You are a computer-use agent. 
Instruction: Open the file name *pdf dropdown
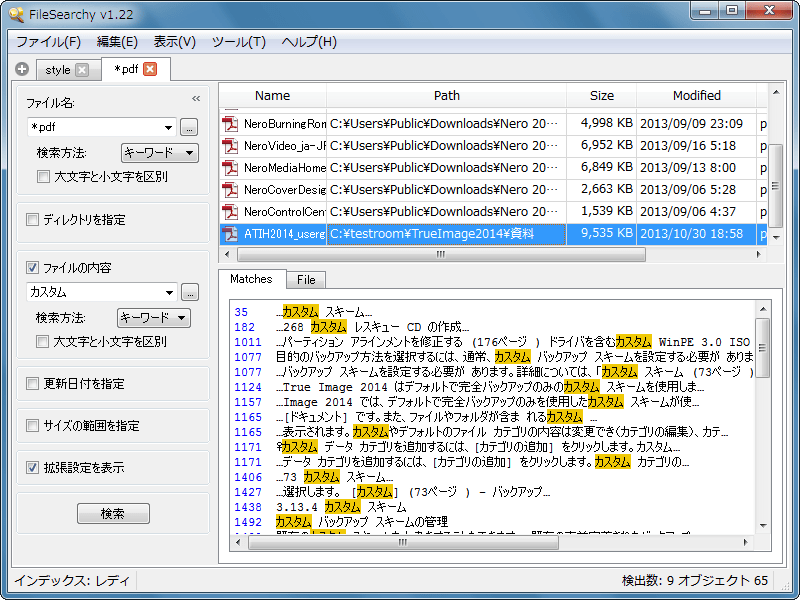point(168,127)
